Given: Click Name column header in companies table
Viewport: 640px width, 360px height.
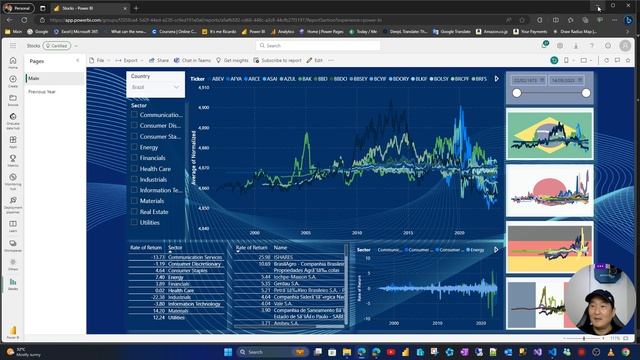Looking at the screenshot, I should [280, 247].
